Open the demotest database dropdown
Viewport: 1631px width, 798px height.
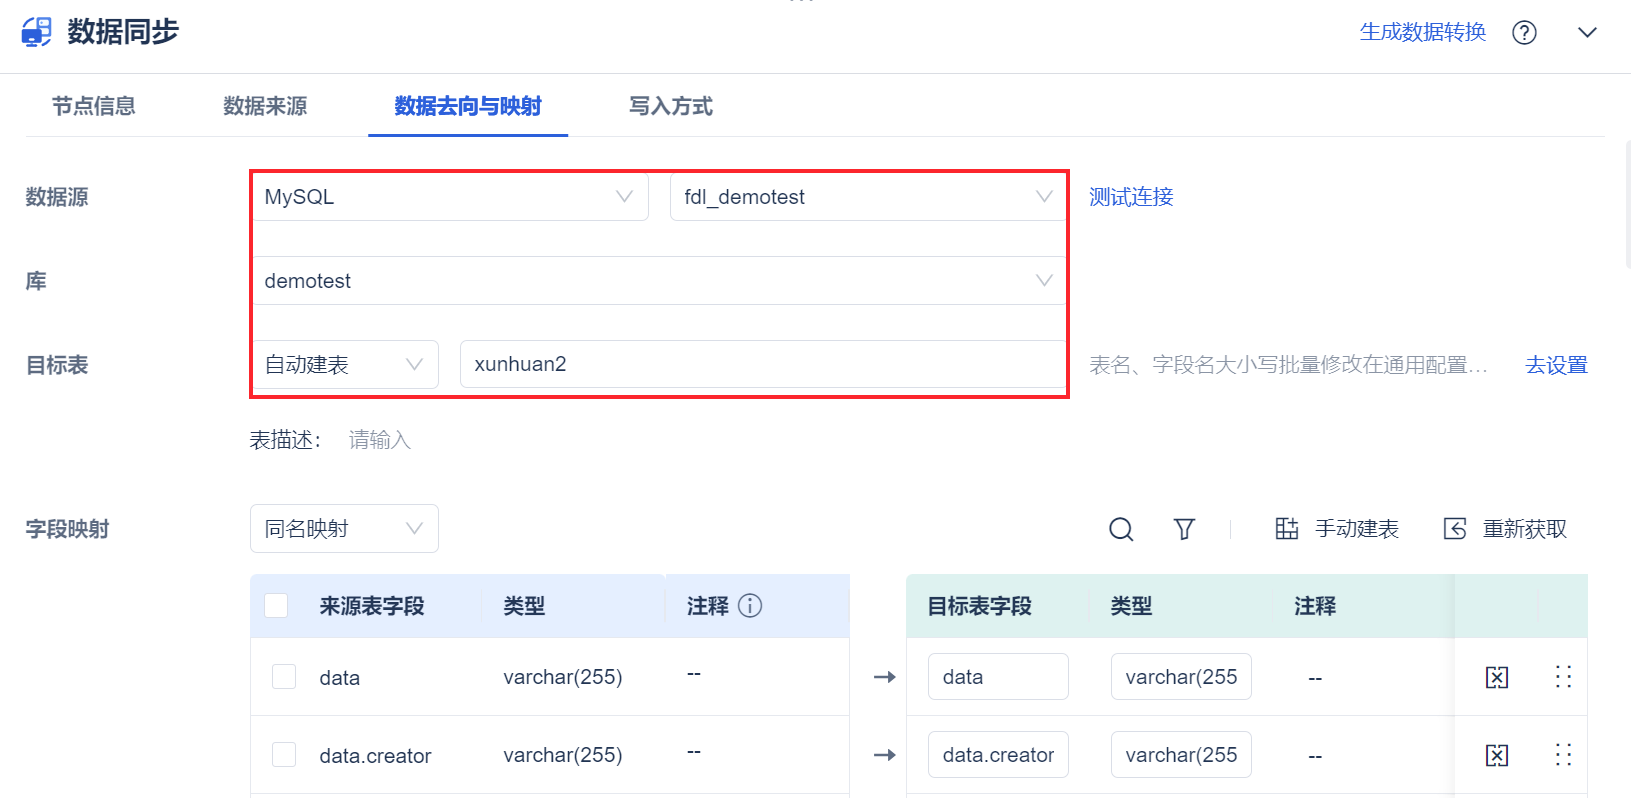coord(659,281)
